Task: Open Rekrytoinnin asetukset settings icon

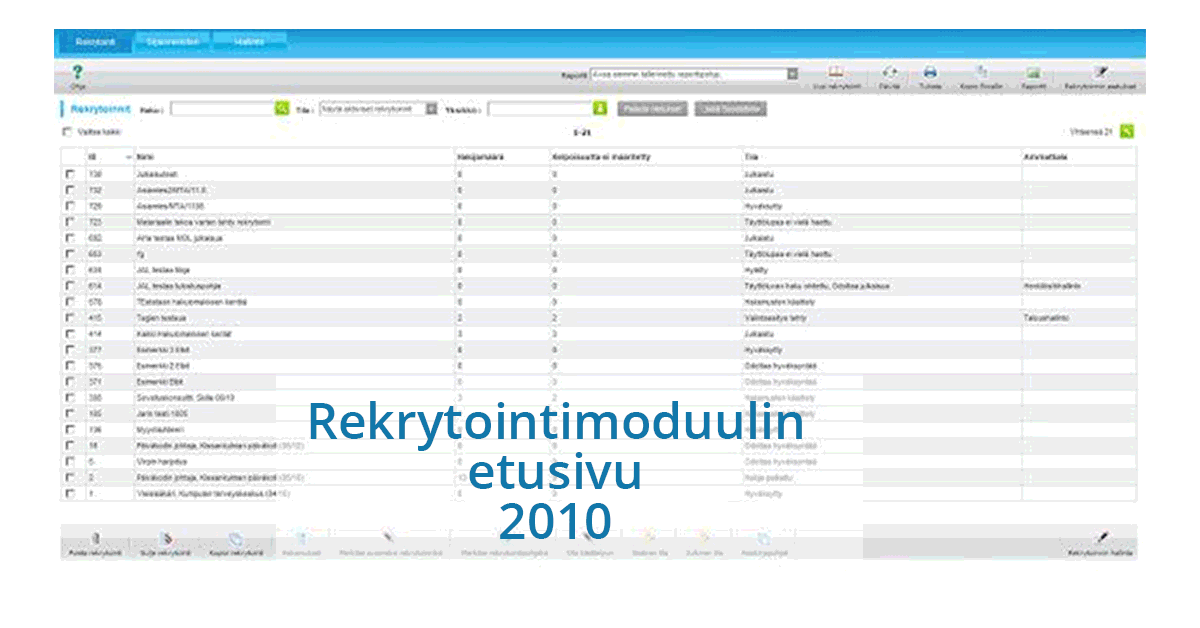Action: (x=1101, y=73)
